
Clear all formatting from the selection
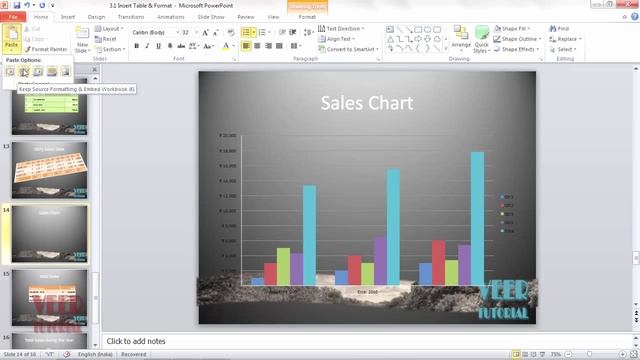click(231, 32)
